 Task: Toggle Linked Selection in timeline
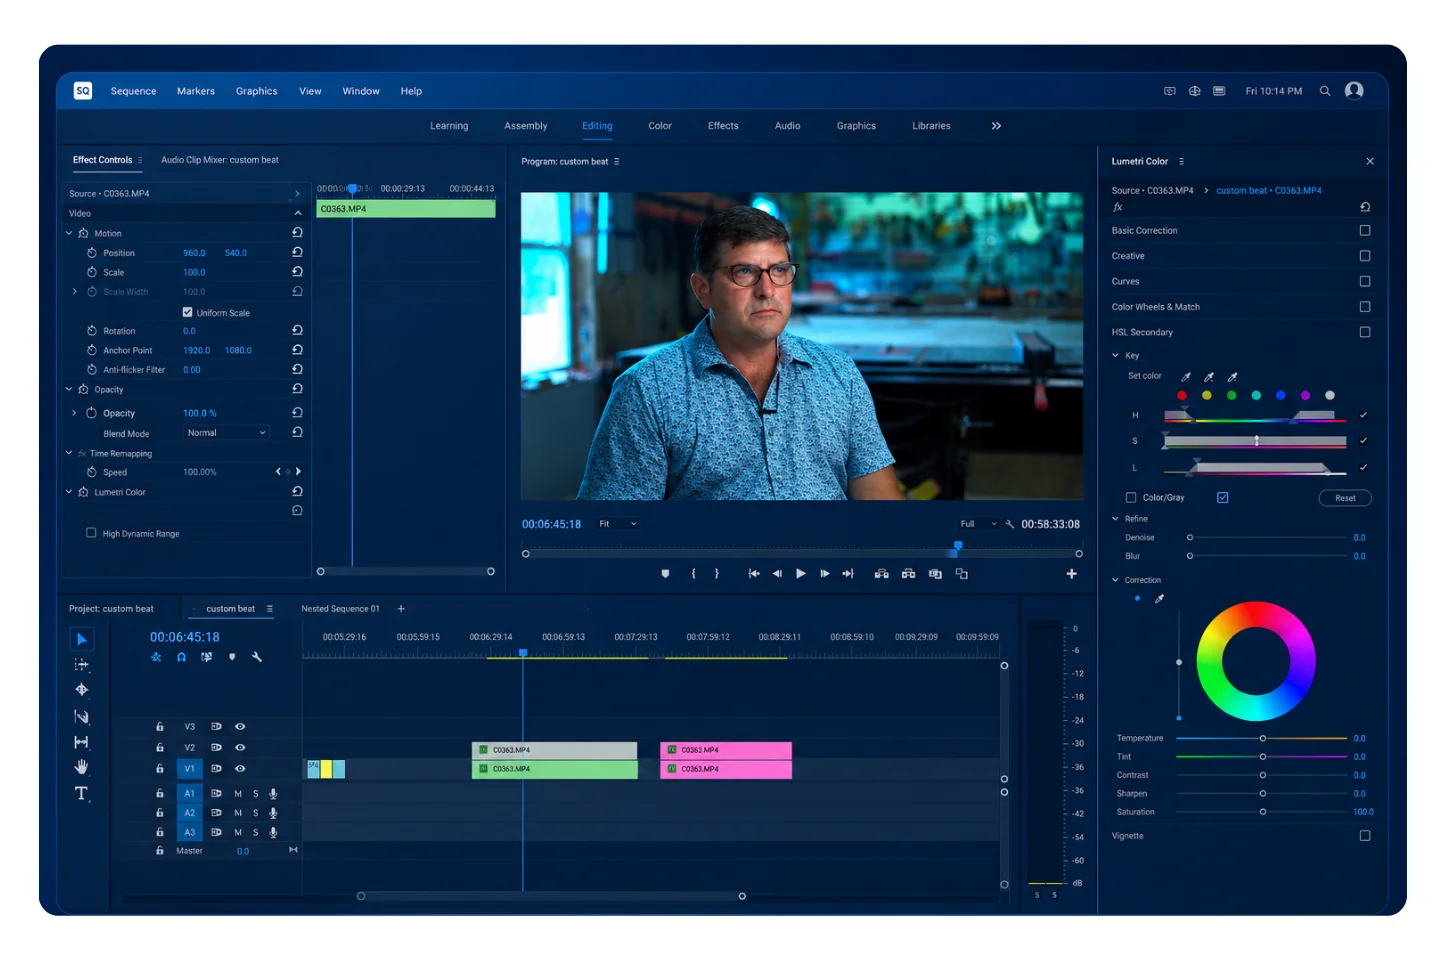[x=206, y=657]
